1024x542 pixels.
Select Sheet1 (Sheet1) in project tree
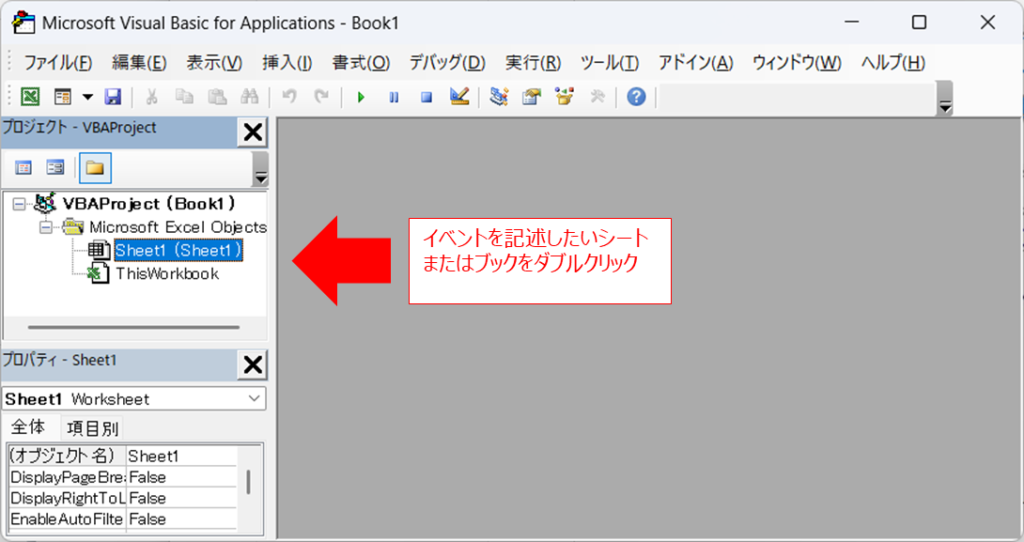point(178,250)
